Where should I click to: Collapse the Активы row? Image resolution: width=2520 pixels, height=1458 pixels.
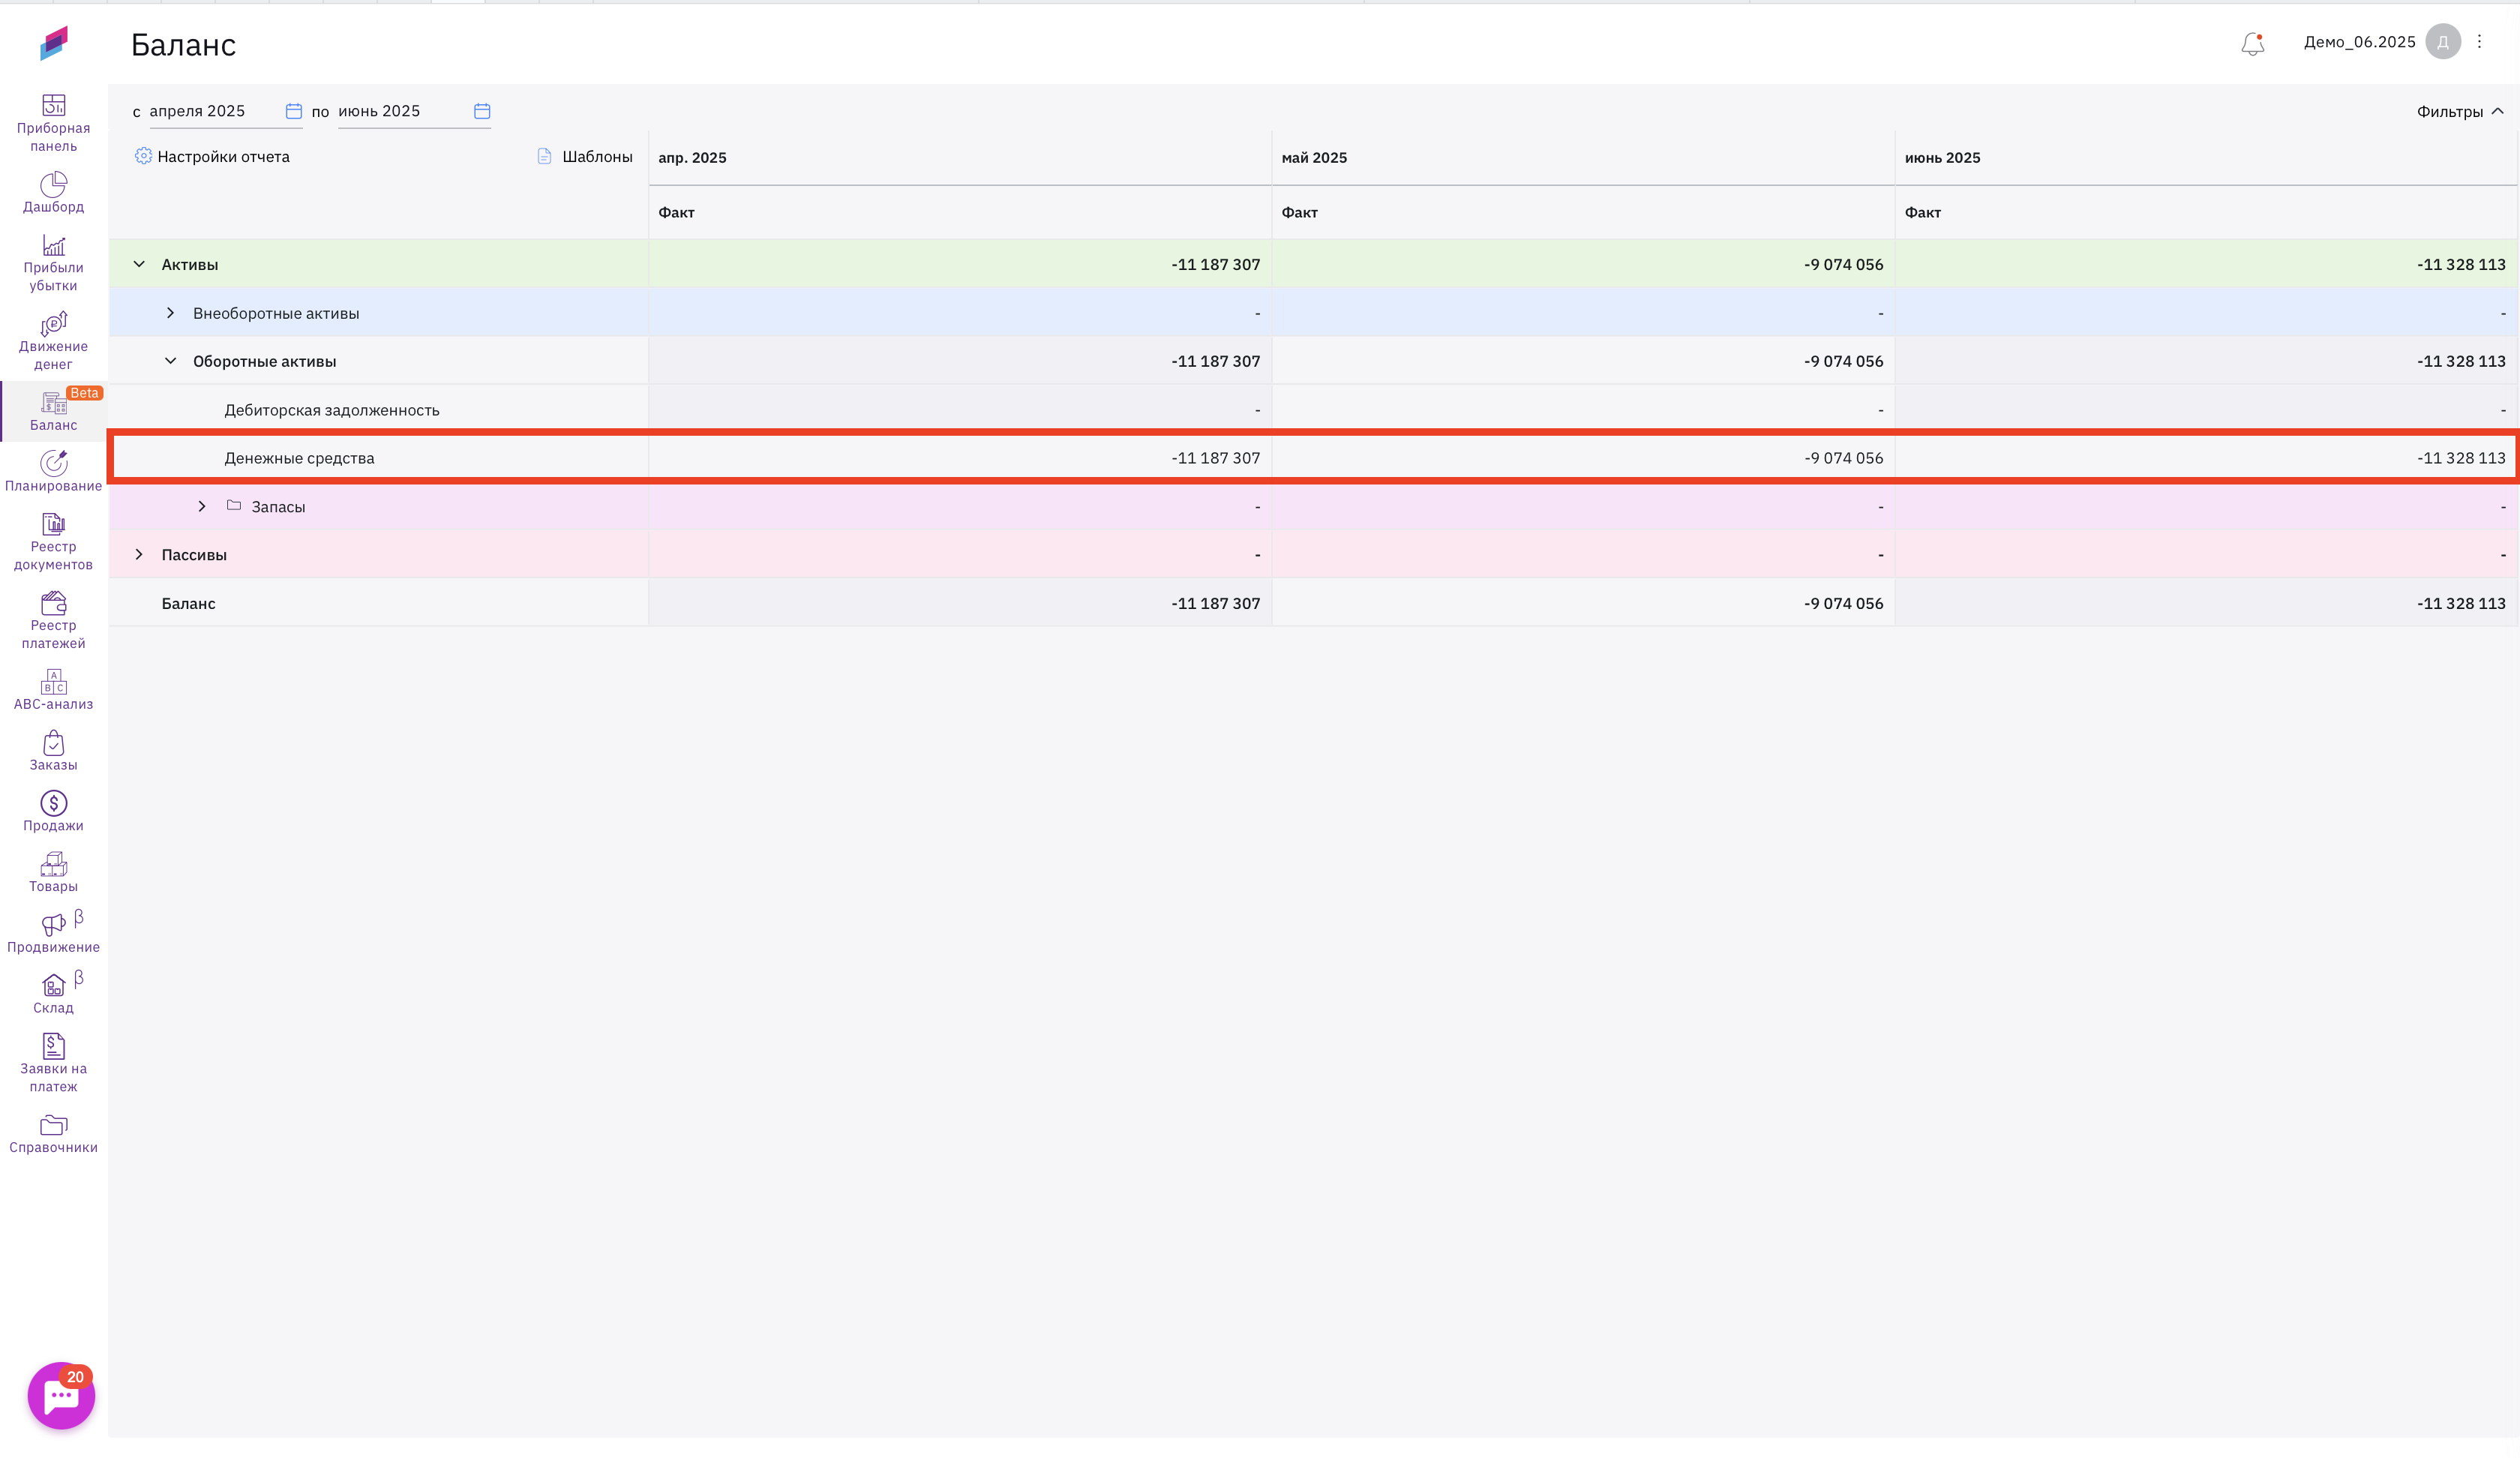click(x=139, y=264)
